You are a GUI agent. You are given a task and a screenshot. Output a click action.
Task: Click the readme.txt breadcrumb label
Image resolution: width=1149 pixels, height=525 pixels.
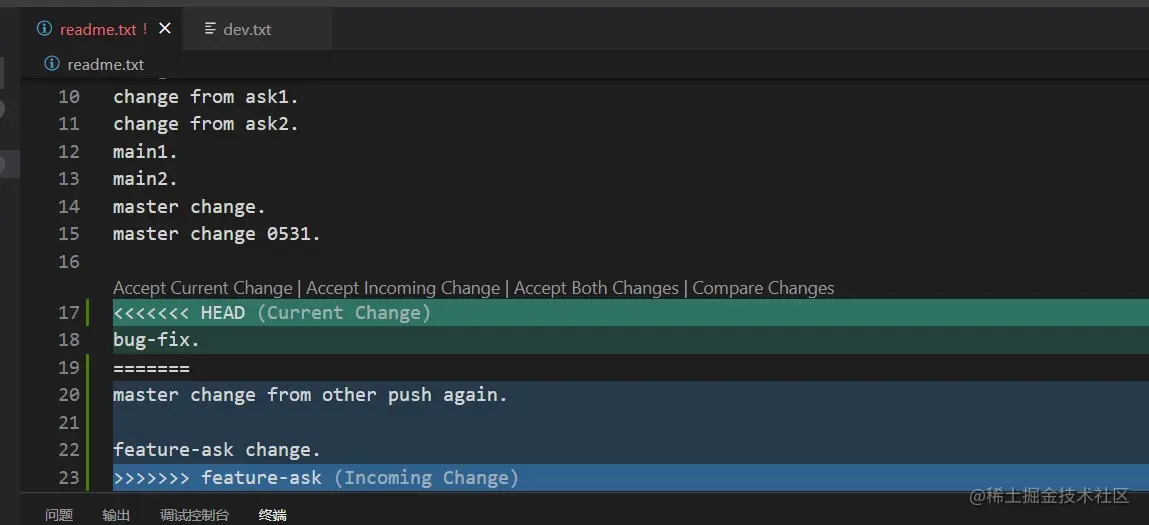(106, 64)
